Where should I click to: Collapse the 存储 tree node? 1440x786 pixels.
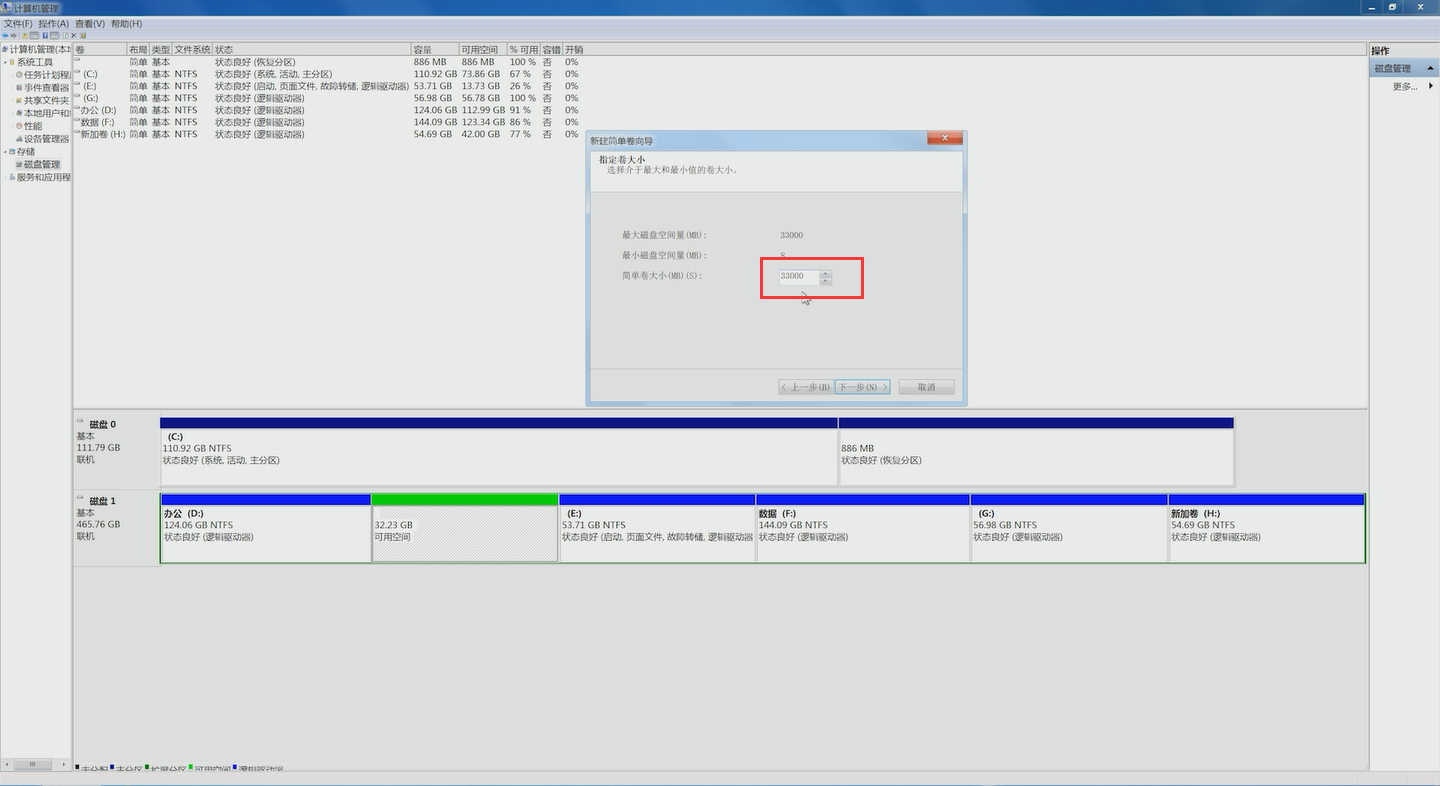[x=5, y=152]
